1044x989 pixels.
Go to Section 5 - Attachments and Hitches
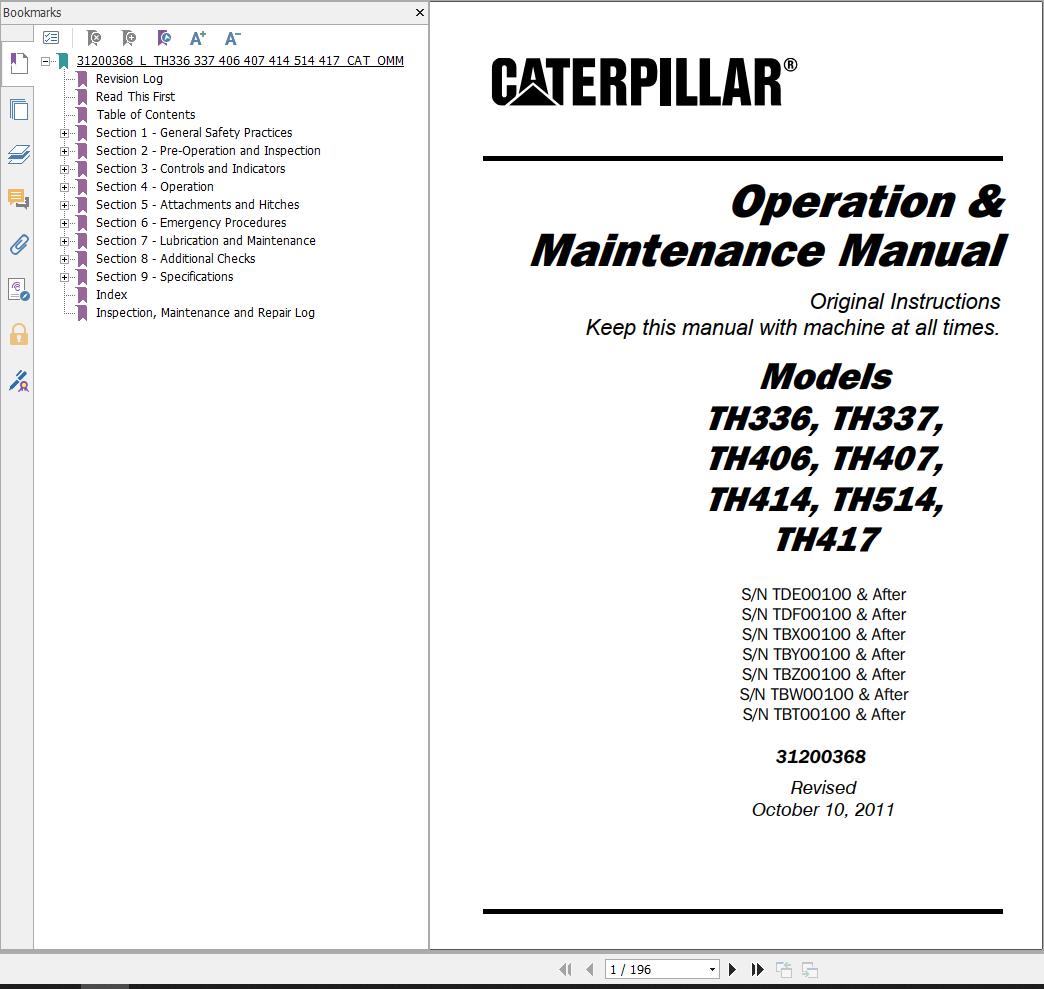tap(197, 204)
